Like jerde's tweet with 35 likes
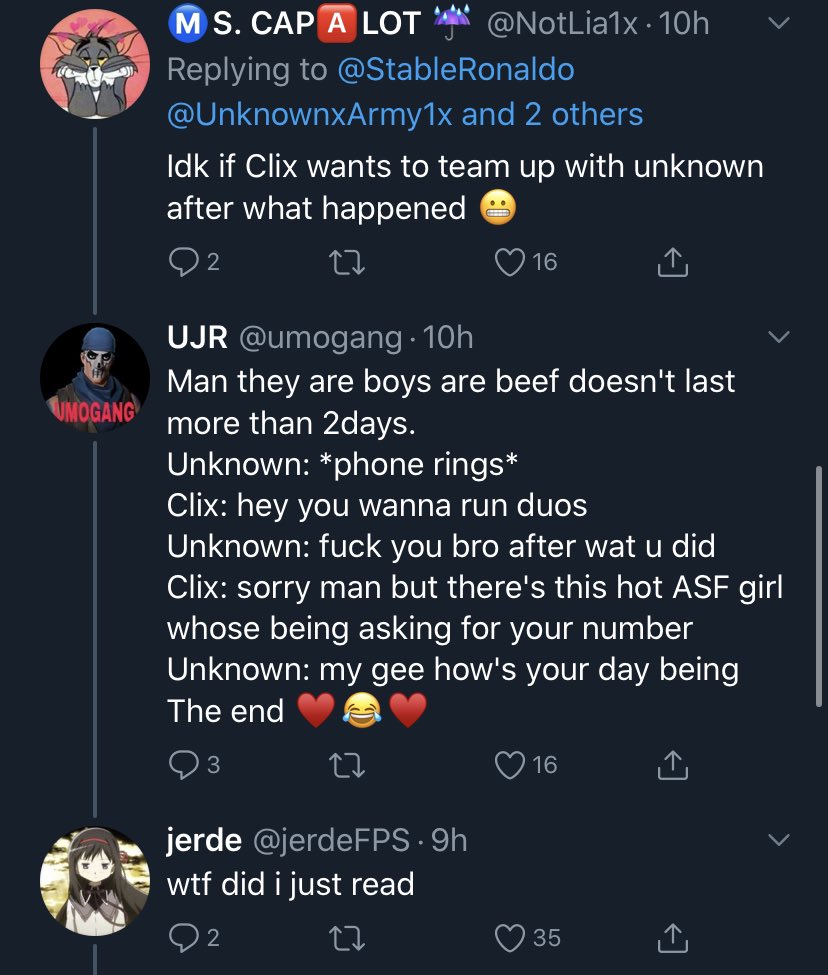 click(511, 937)
